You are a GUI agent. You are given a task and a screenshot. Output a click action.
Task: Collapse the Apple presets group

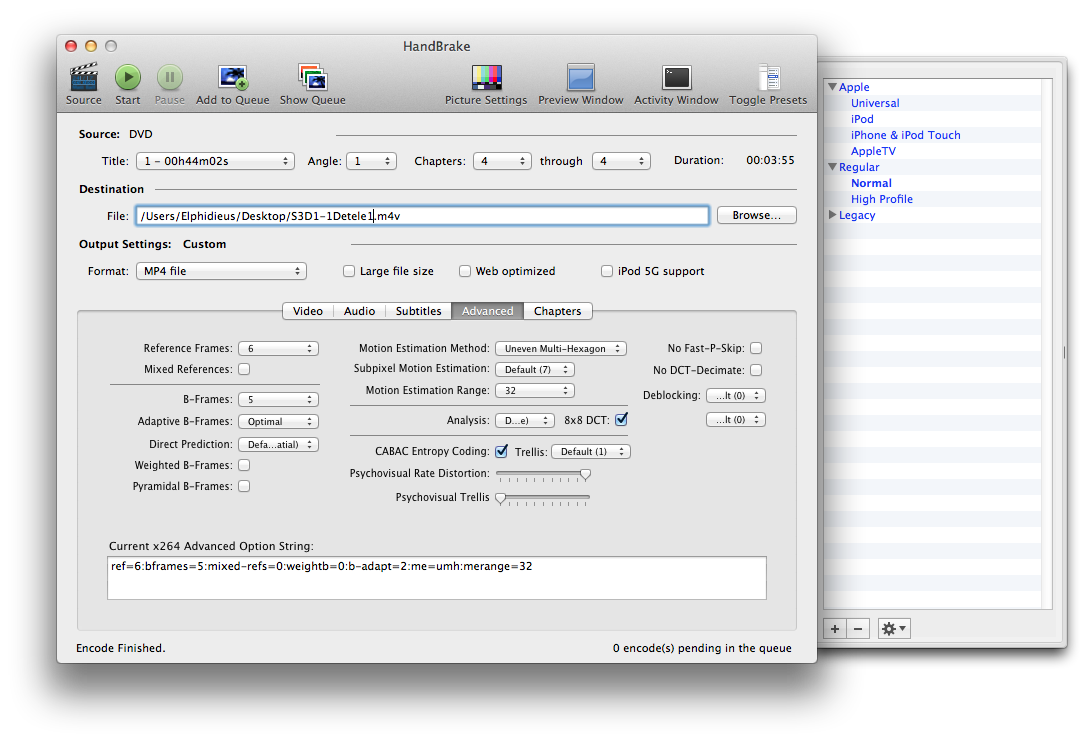(x=832, y=87)
